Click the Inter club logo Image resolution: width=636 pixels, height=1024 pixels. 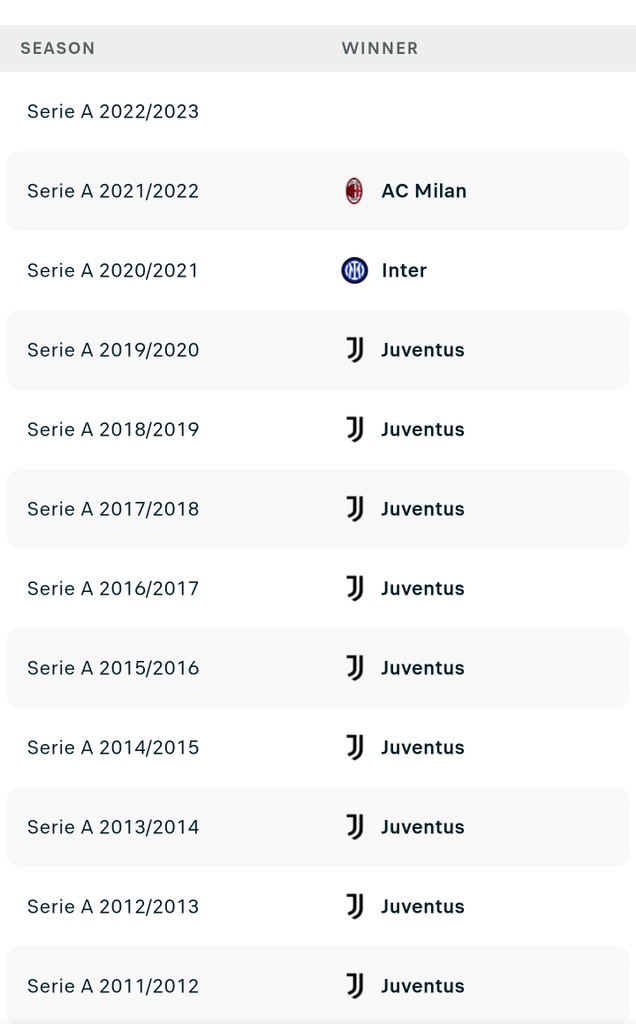point(354,270)
